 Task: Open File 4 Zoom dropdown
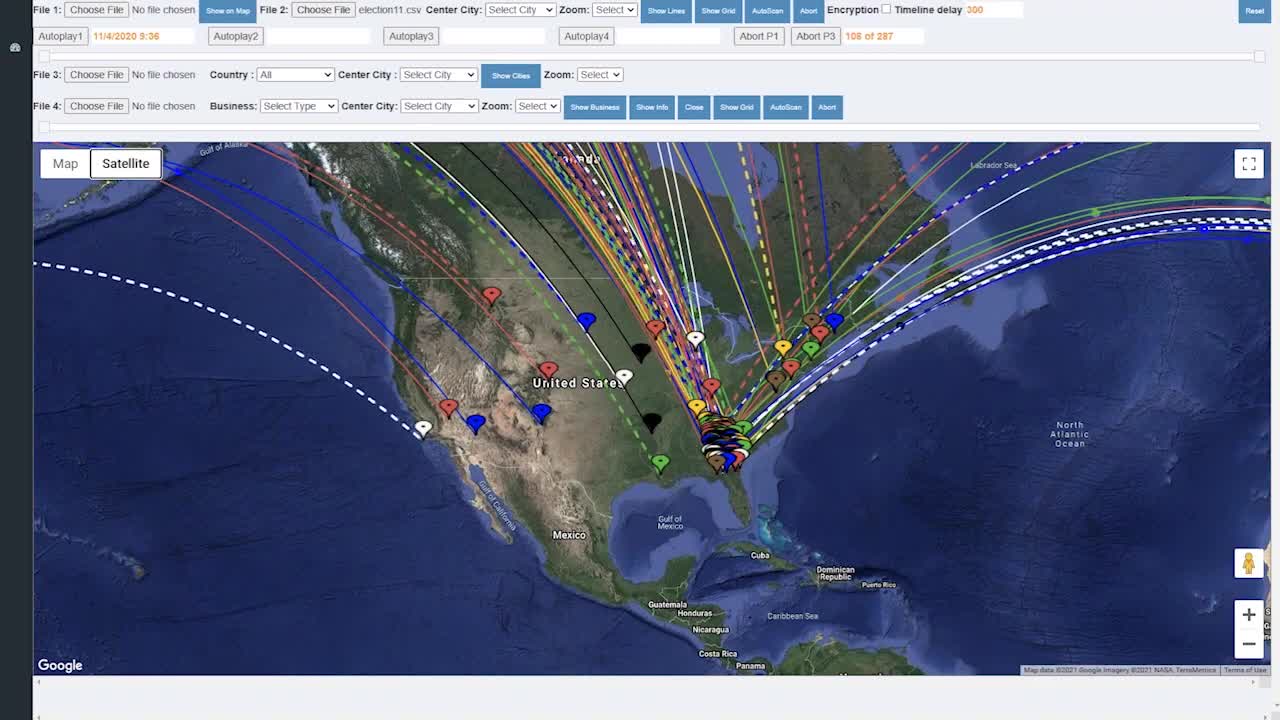point(537,106)
